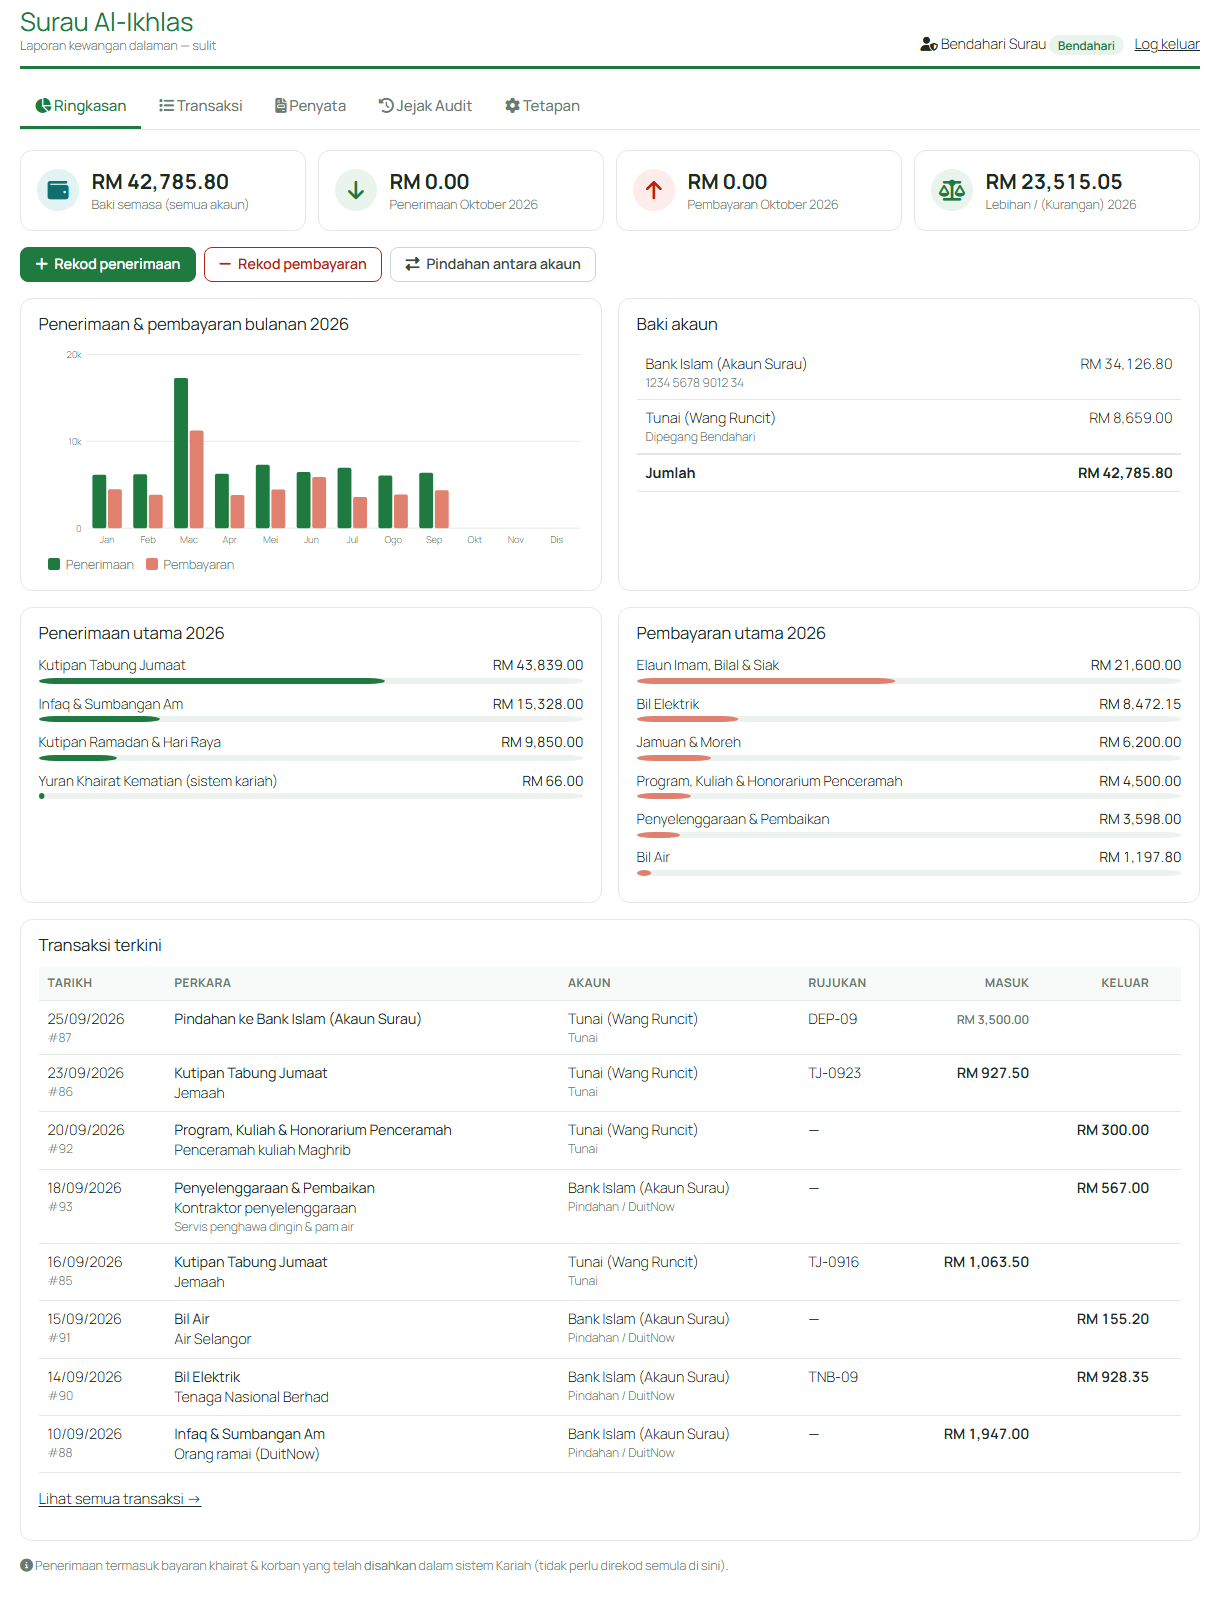
Task: Click the RM 300.00 outgoing amount
Action: (1112, 1130)
